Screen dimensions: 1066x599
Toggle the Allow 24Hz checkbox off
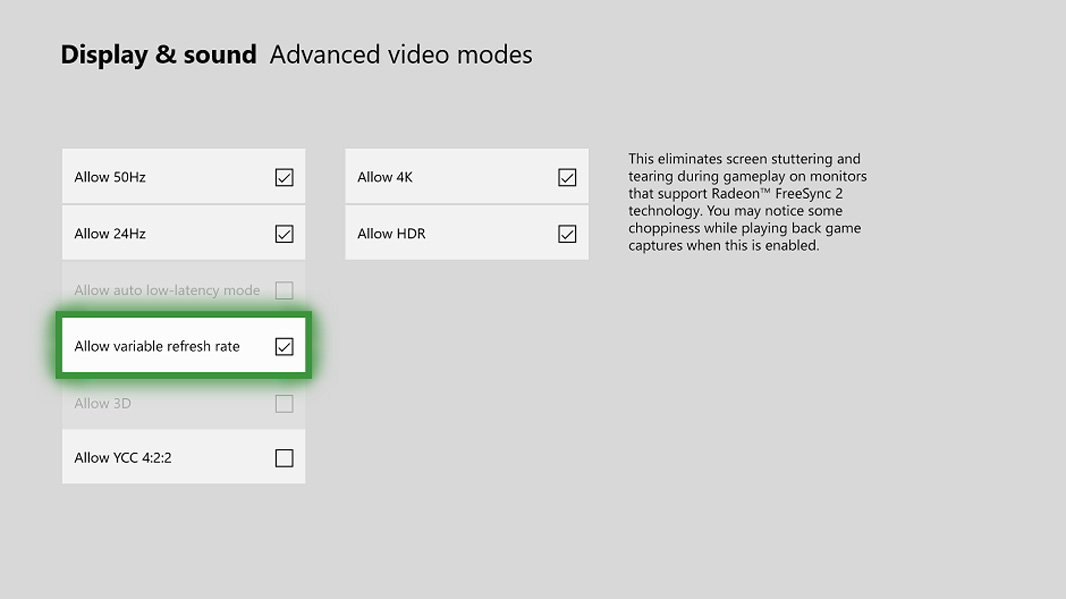coord(283,232)
